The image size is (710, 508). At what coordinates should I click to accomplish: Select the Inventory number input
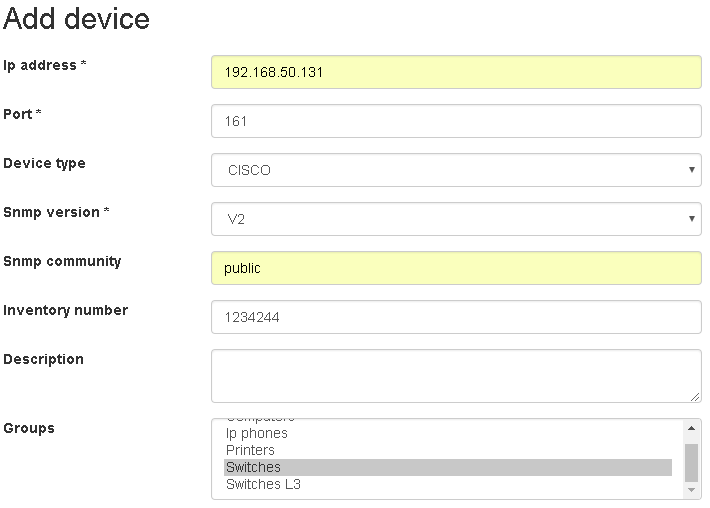[x=456, y=317]
